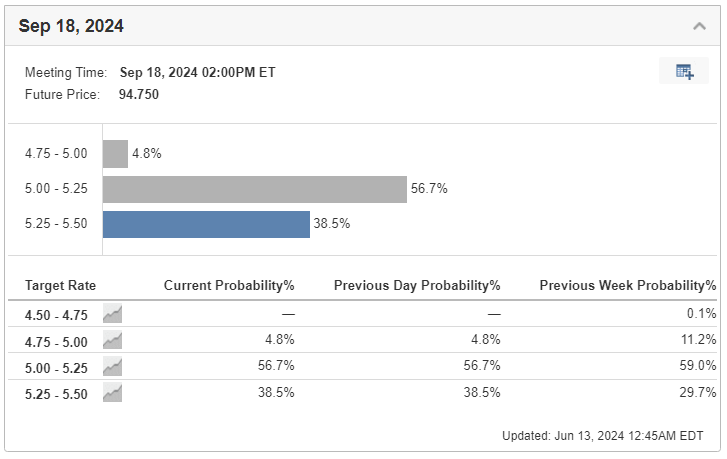Collapse the Sep 18, 2024 panel chevron
Screen dimensions: 727x459
click(x=699, y=26)
